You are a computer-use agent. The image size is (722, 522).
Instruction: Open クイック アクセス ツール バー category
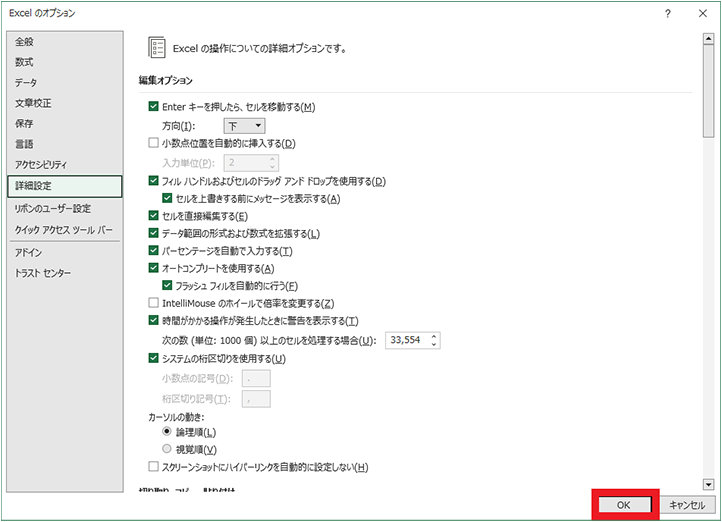(x=64, y=230)
